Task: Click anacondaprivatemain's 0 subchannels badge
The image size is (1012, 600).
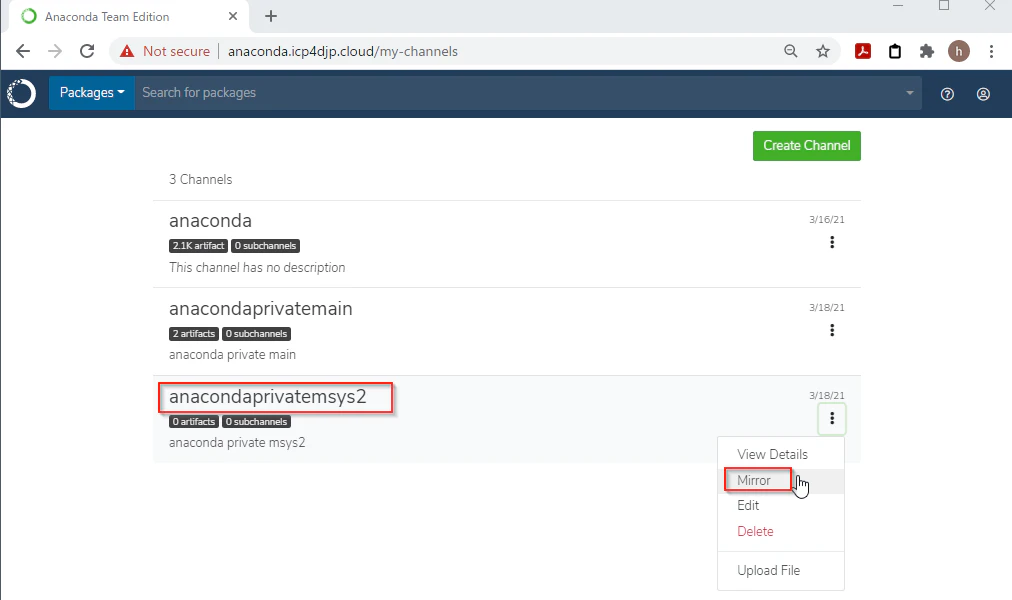Action: coord(256,334)
